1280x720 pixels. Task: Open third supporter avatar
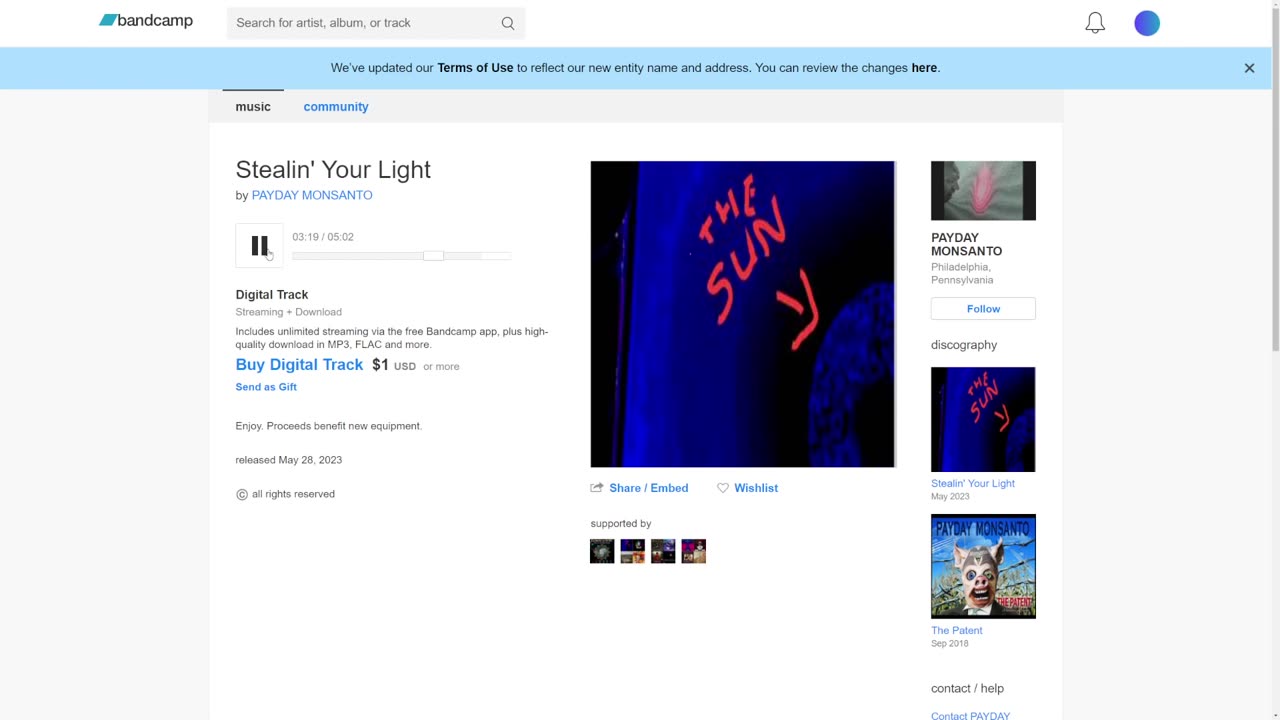[x=663, y=551]
